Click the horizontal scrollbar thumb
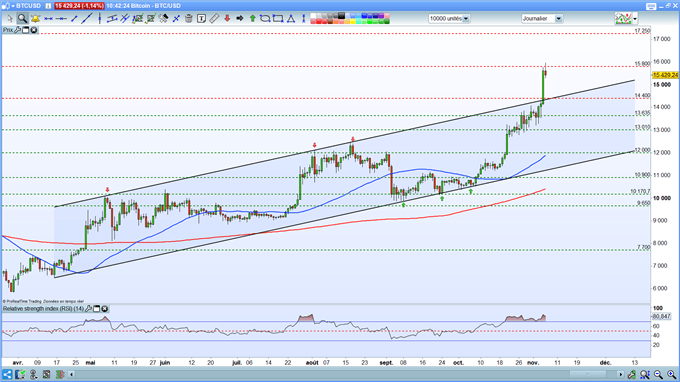This screenshot has height=382, width=680. click(x=588, y=374)
